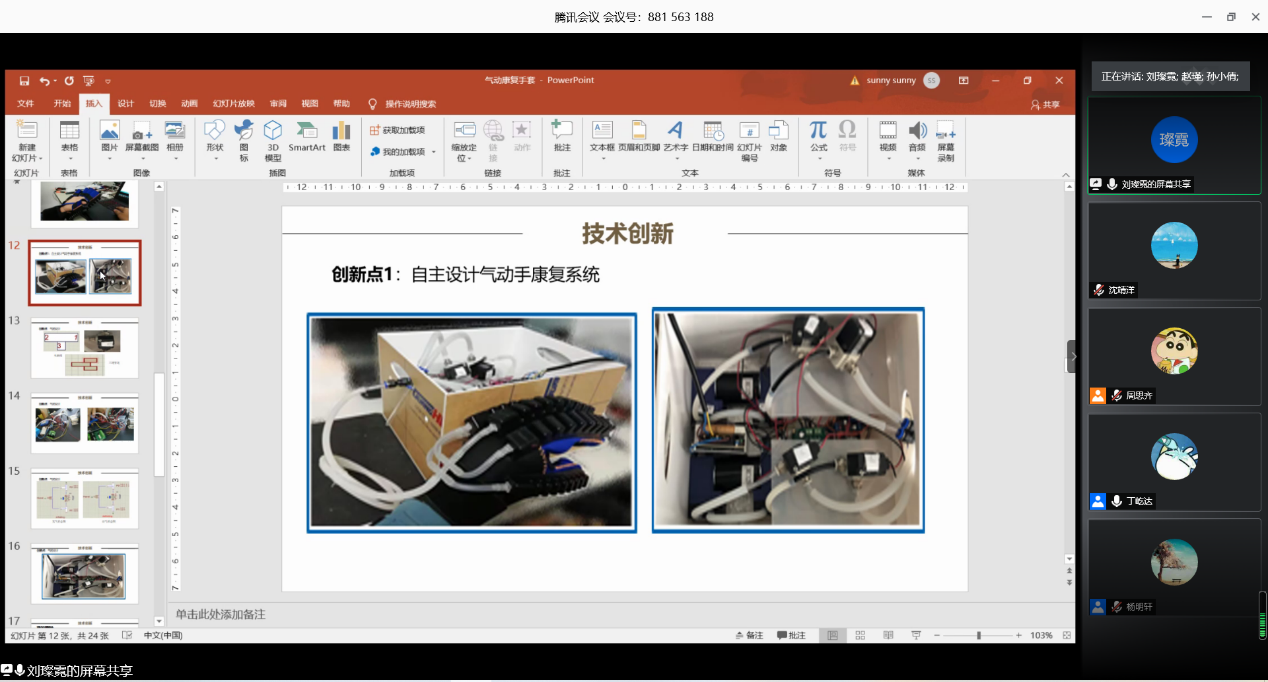Screen dimensions: 1268x682
Task: Adjust the zoom slider in status bar
Action: click(978, 635)
